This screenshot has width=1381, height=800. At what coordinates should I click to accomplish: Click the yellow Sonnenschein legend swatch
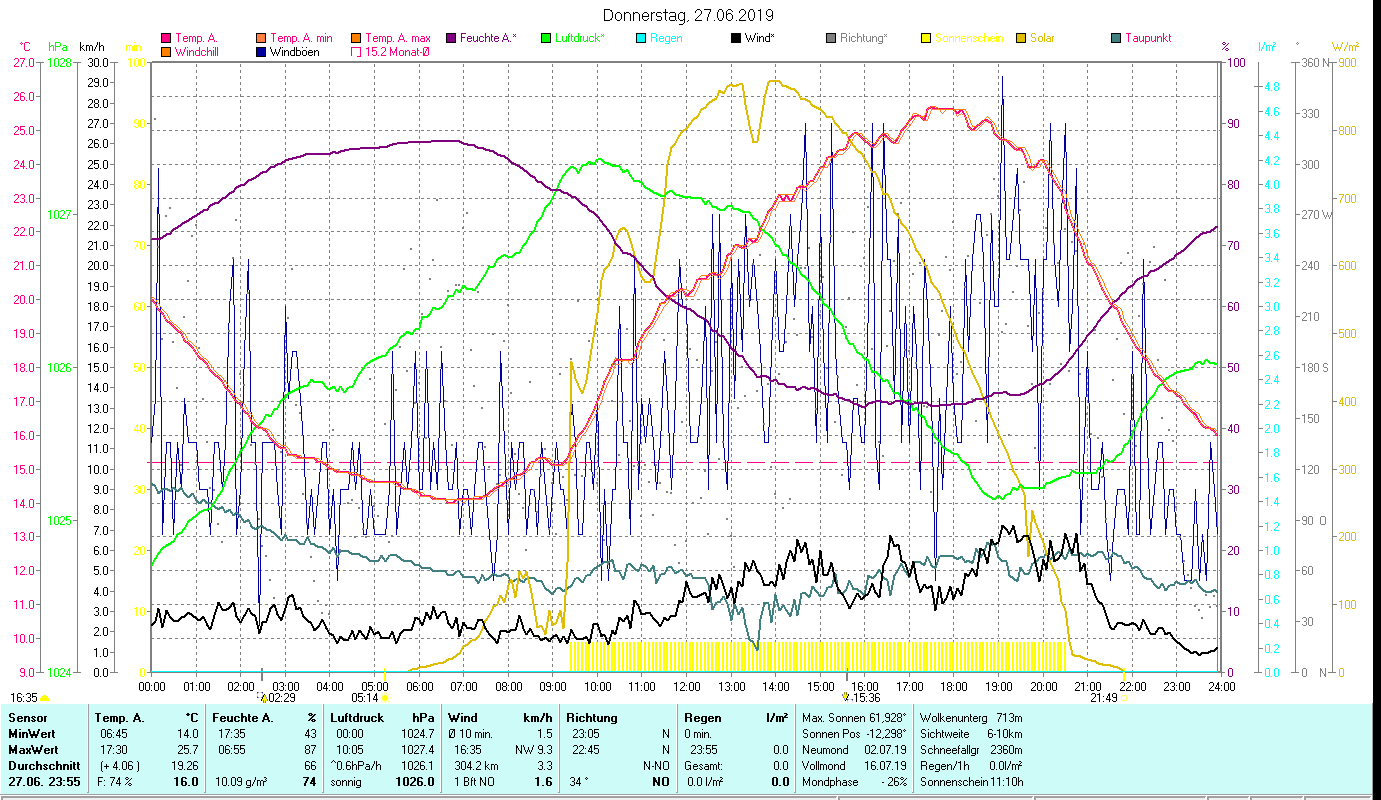click(926, 38)
